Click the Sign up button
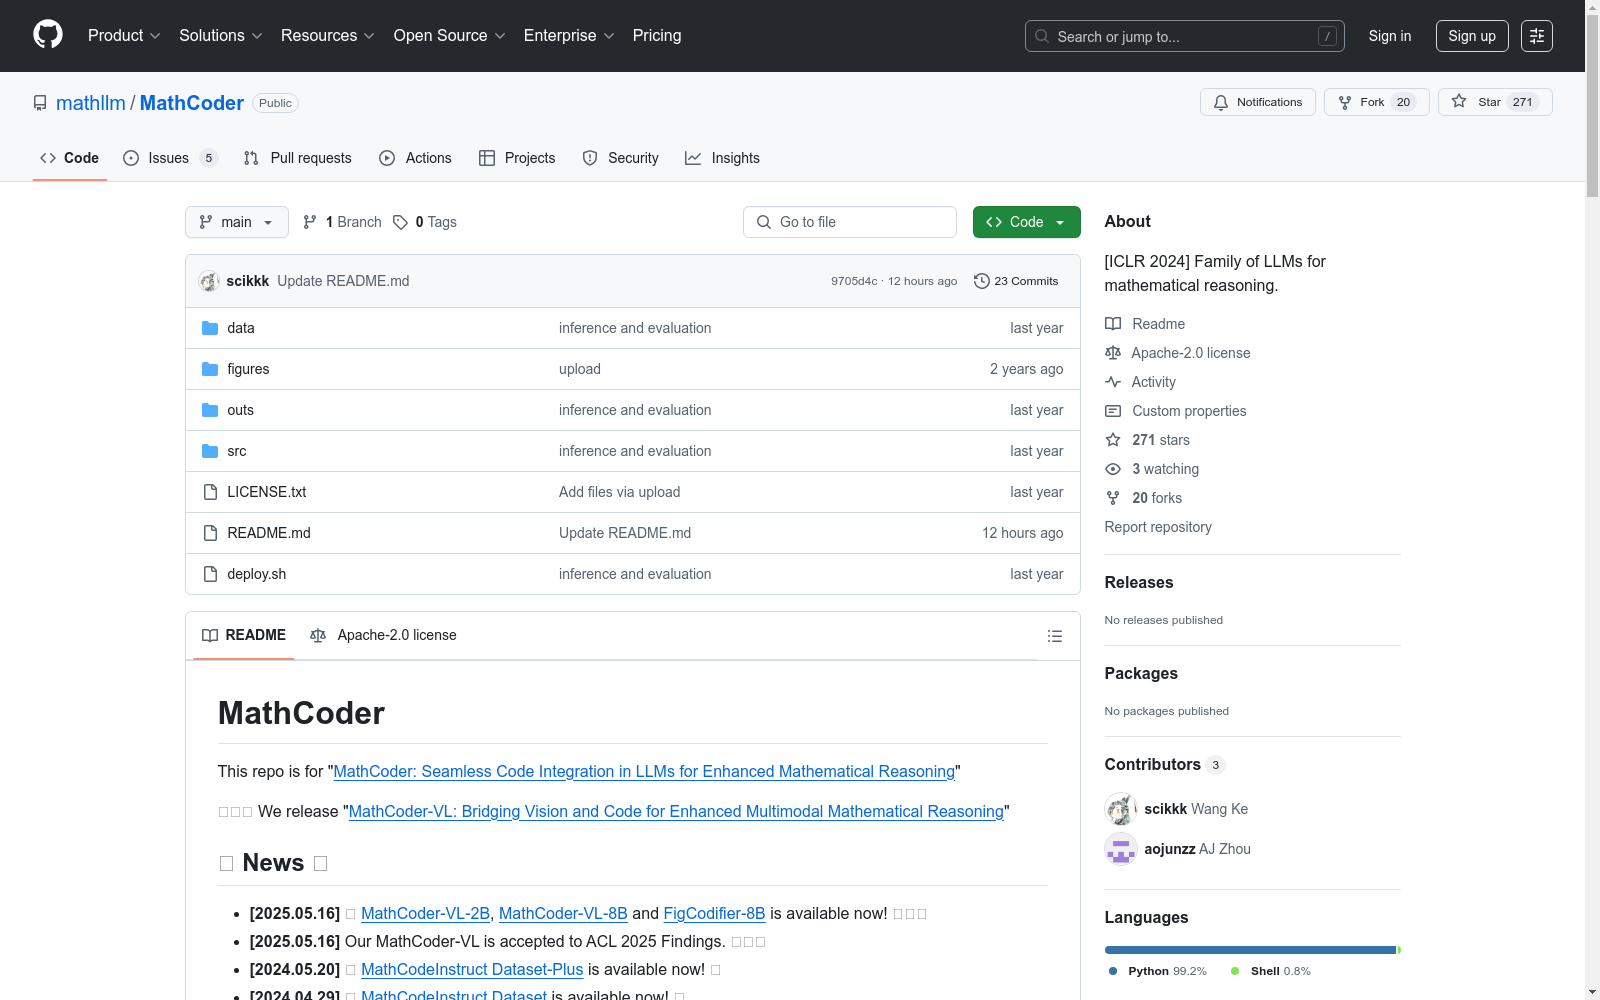1600x1000 pixels. [1472, 36]
